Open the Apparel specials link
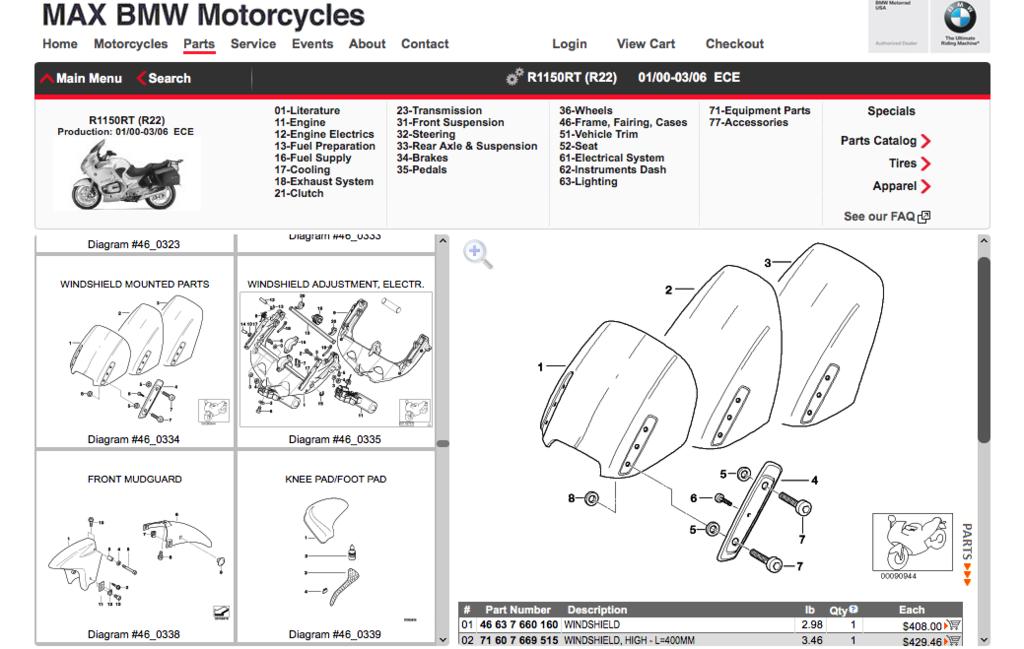The image size is (1024, 649). coord(926,186)
